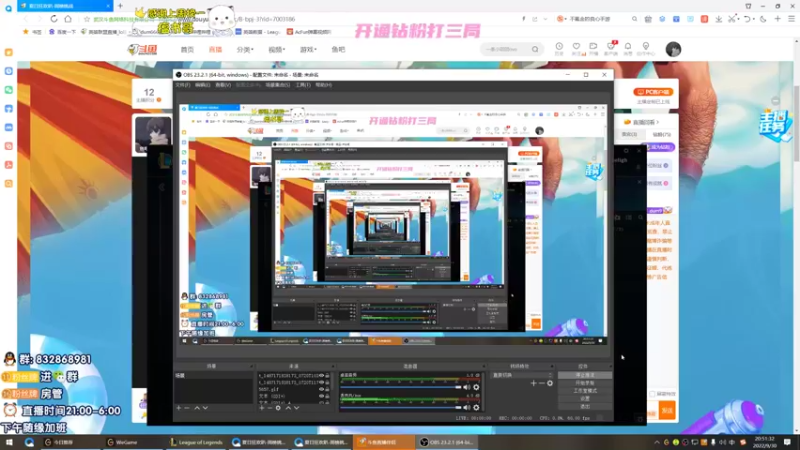The height and width of the screenshot is (450, 800).
Task: Open the scene transition type dropdown
Action: (522, 375)
